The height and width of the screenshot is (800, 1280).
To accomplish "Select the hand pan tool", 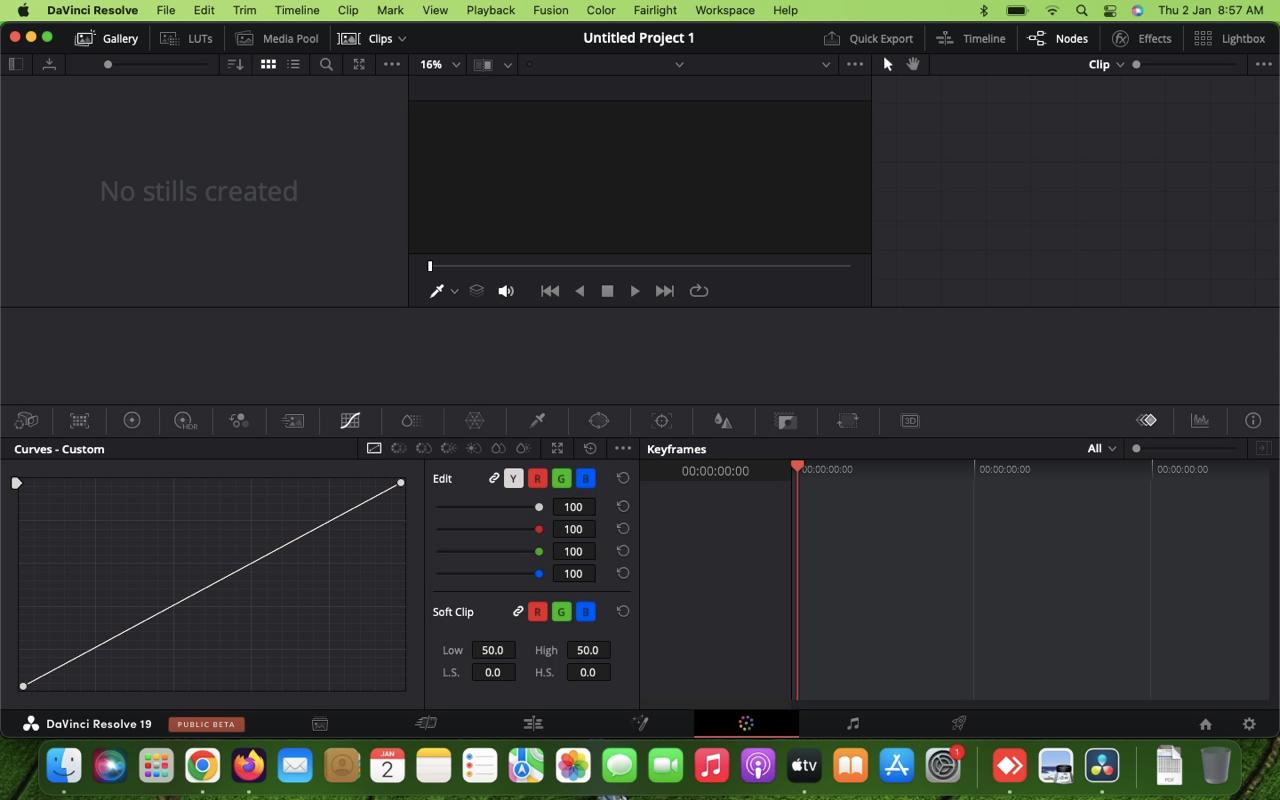I will [x=913, y=64].
